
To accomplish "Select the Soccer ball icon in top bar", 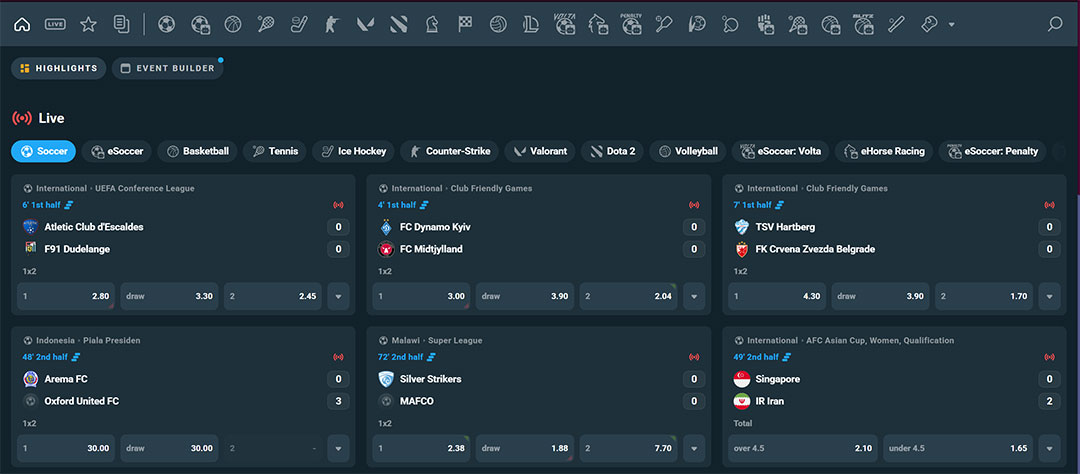I will [x=166, y=25].
